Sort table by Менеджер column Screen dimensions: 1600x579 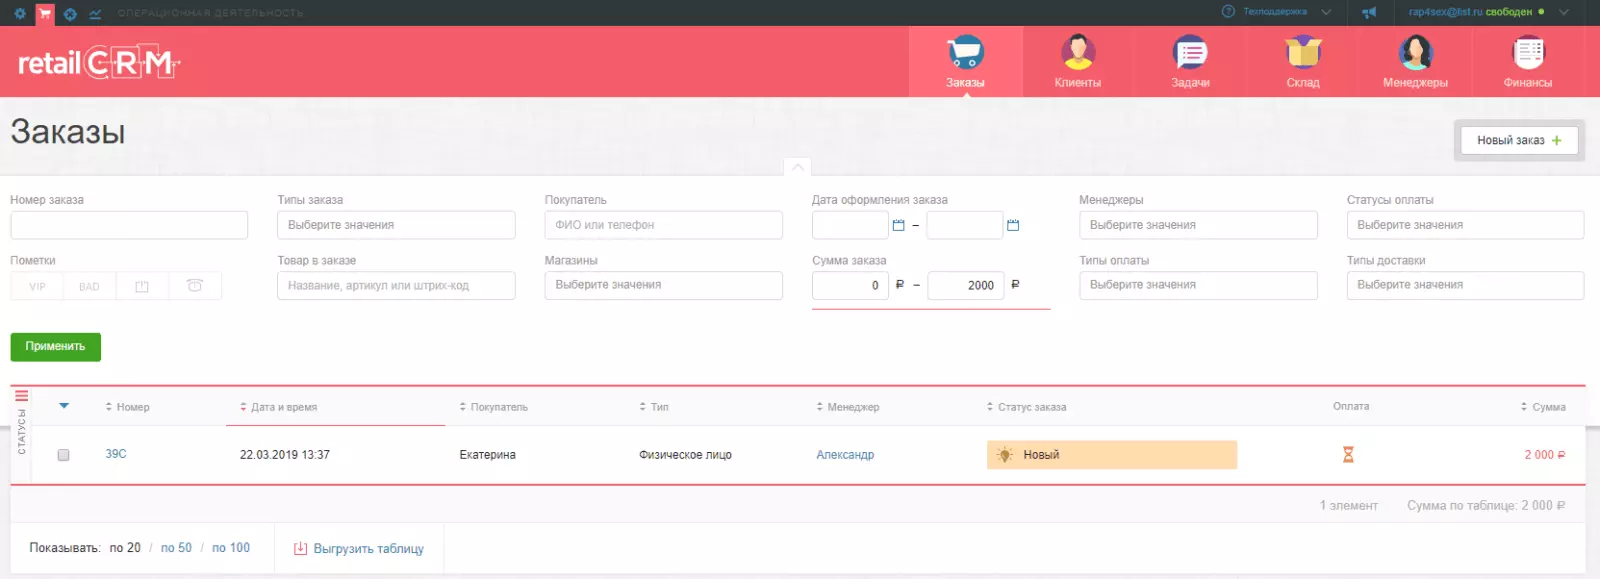point(847,407)
